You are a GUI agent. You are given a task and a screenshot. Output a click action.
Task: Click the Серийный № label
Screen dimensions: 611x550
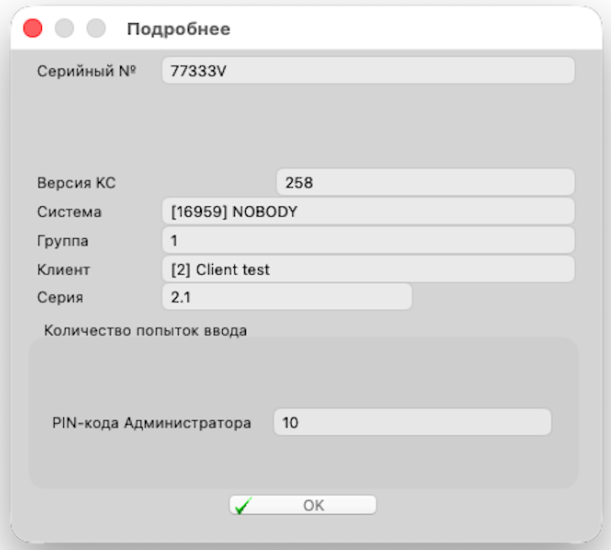[x=87, y=71]
